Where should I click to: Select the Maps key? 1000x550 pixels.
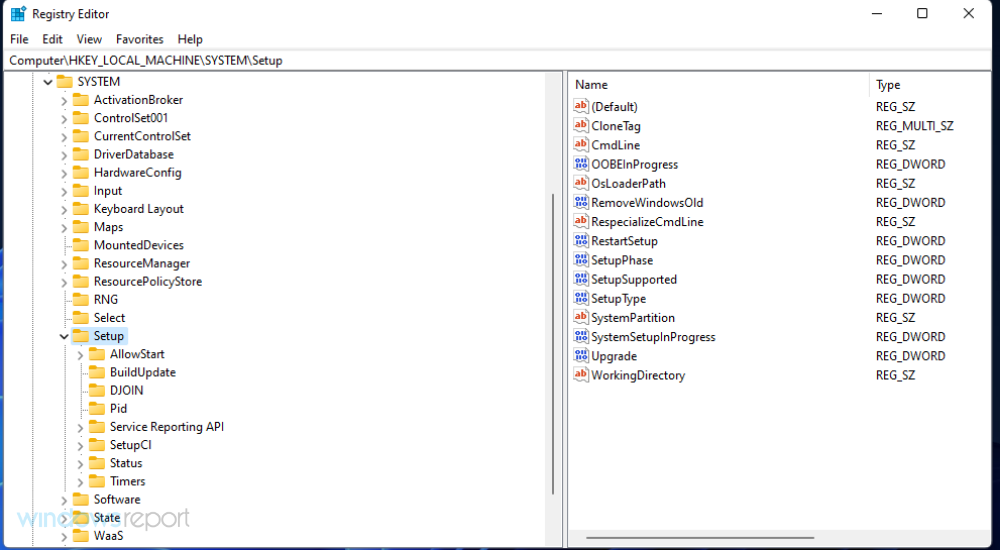[108, 227]
